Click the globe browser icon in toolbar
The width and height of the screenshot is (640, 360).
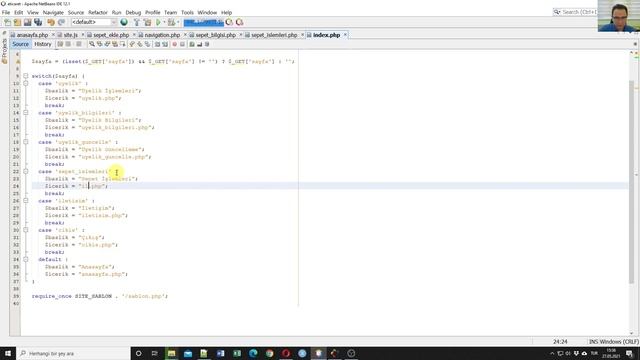coord(124,22)
